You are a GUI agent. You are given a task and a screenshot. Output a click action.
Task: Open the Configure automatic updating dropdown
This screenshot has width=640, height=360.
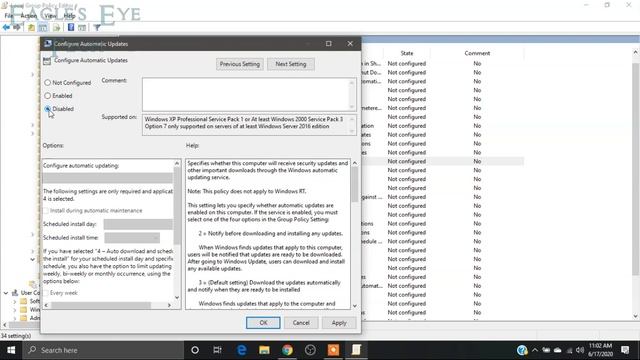click(x=108, y=178)
